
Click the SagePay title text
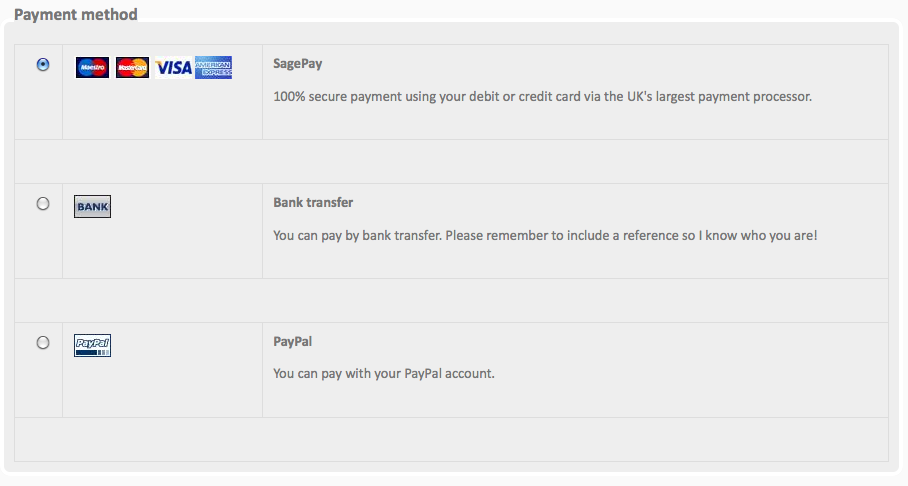[x=298, y=64]
